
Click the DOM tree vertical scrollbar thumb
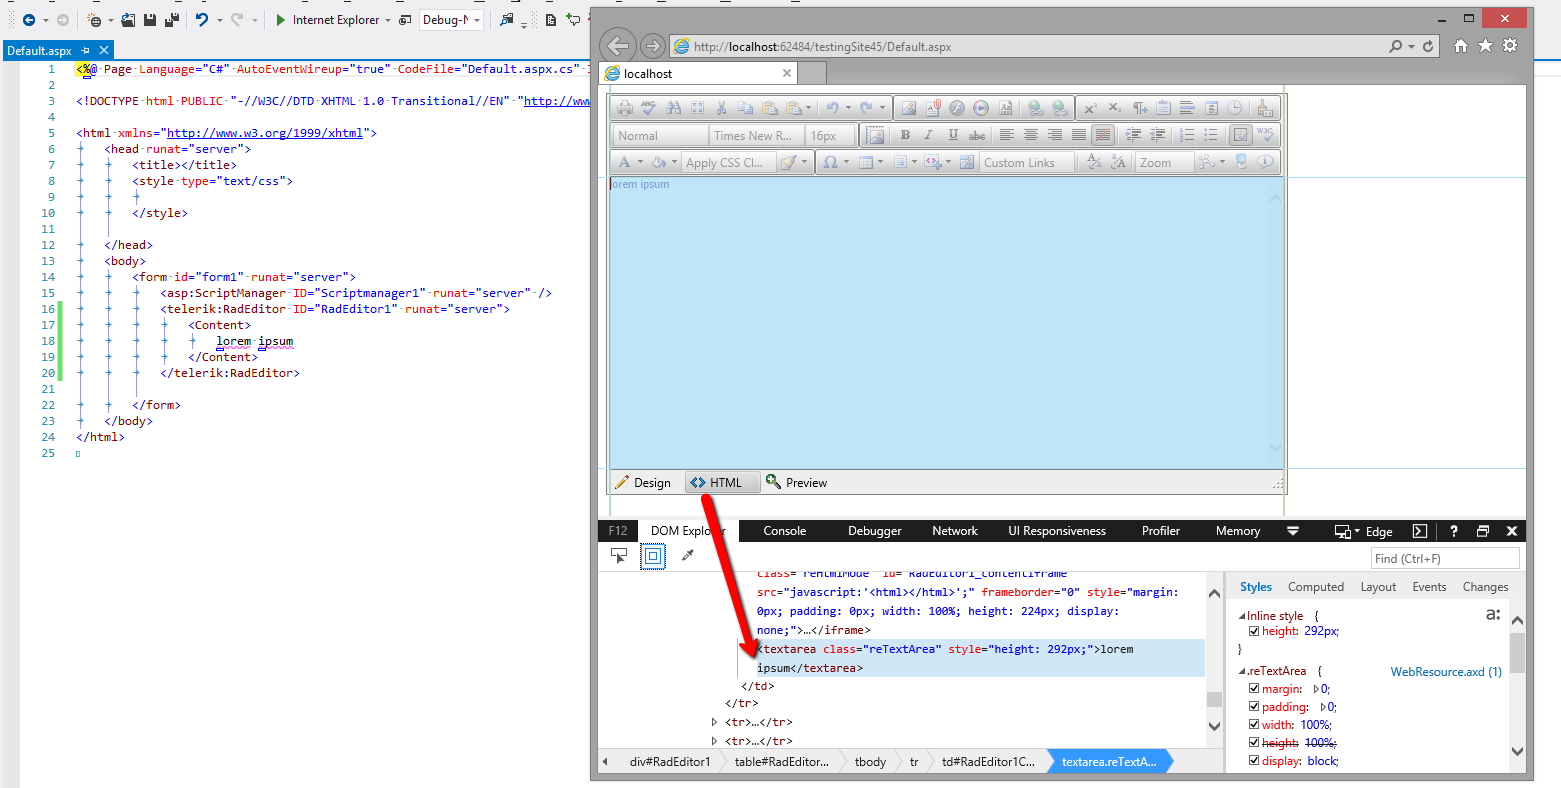pyautogui.click(x=1215, y=699)
